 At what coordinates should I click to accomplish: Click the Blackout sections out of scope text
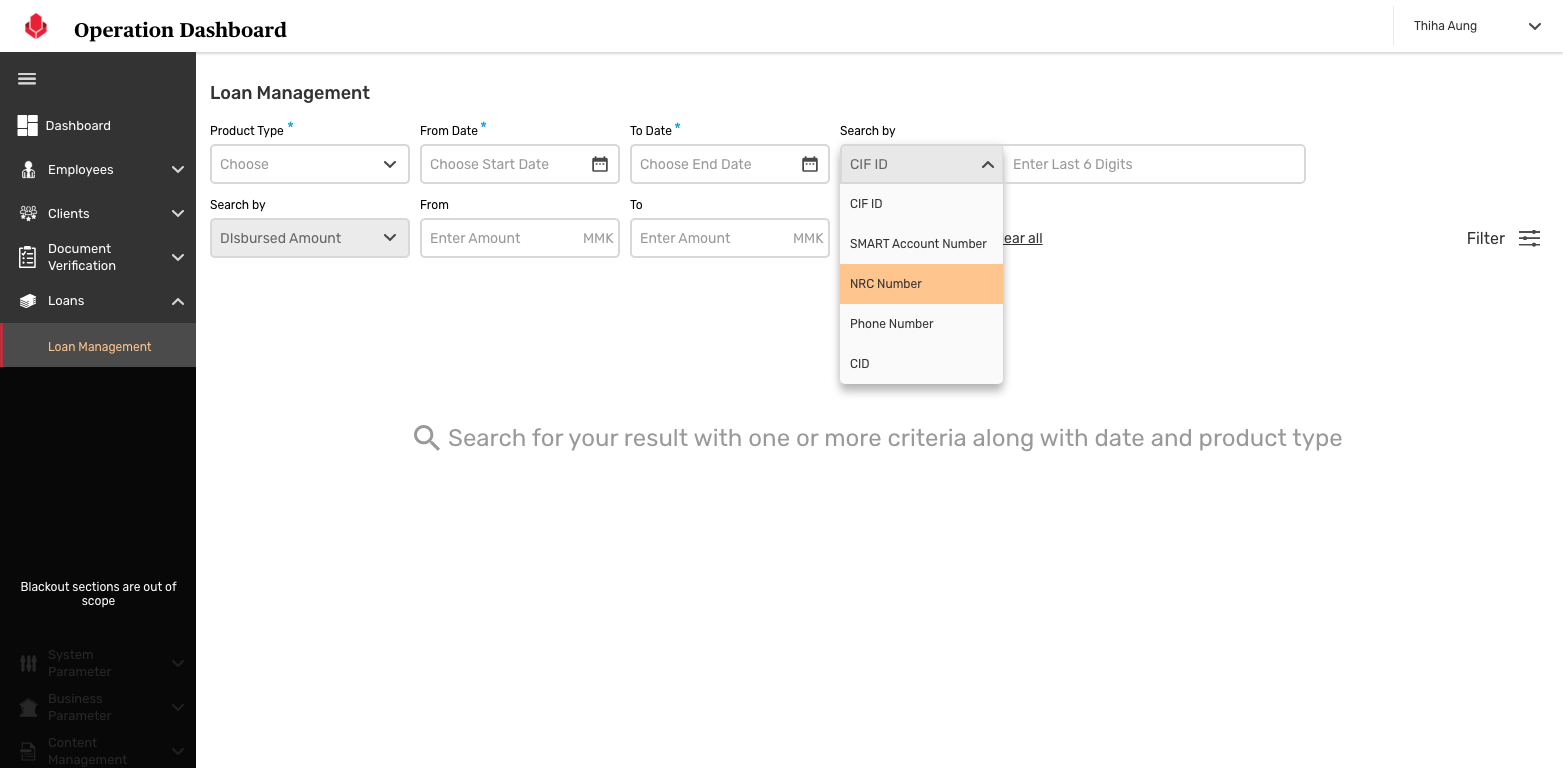pos(98,594)
